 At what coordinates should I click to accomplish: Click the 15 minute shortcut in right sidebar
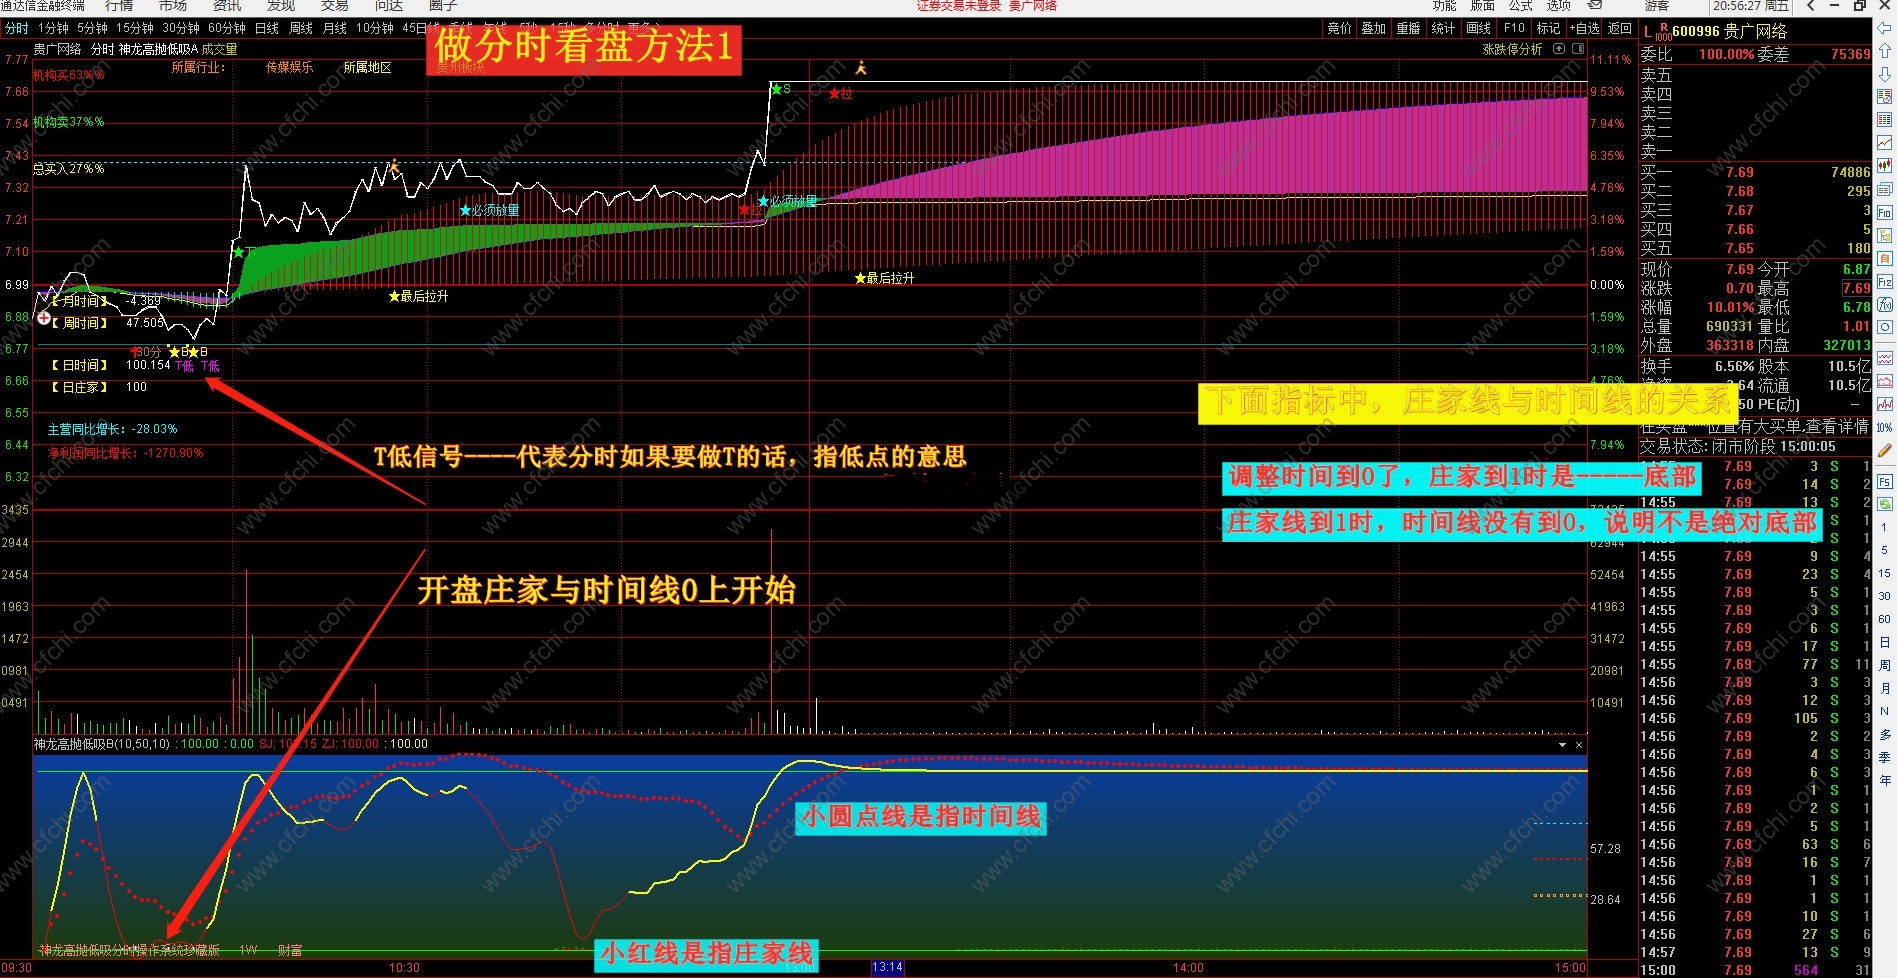coord(1885,573)
